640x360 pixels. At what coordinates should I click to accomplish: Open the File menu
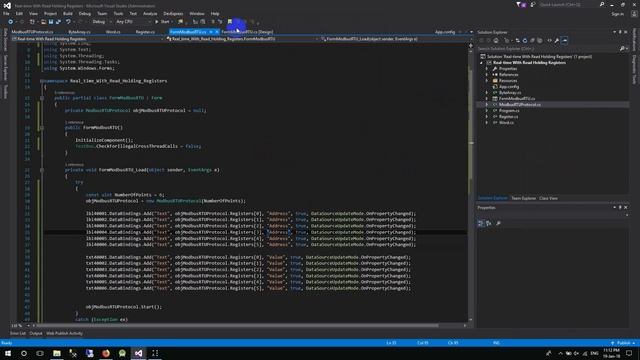tap(6, 13)
